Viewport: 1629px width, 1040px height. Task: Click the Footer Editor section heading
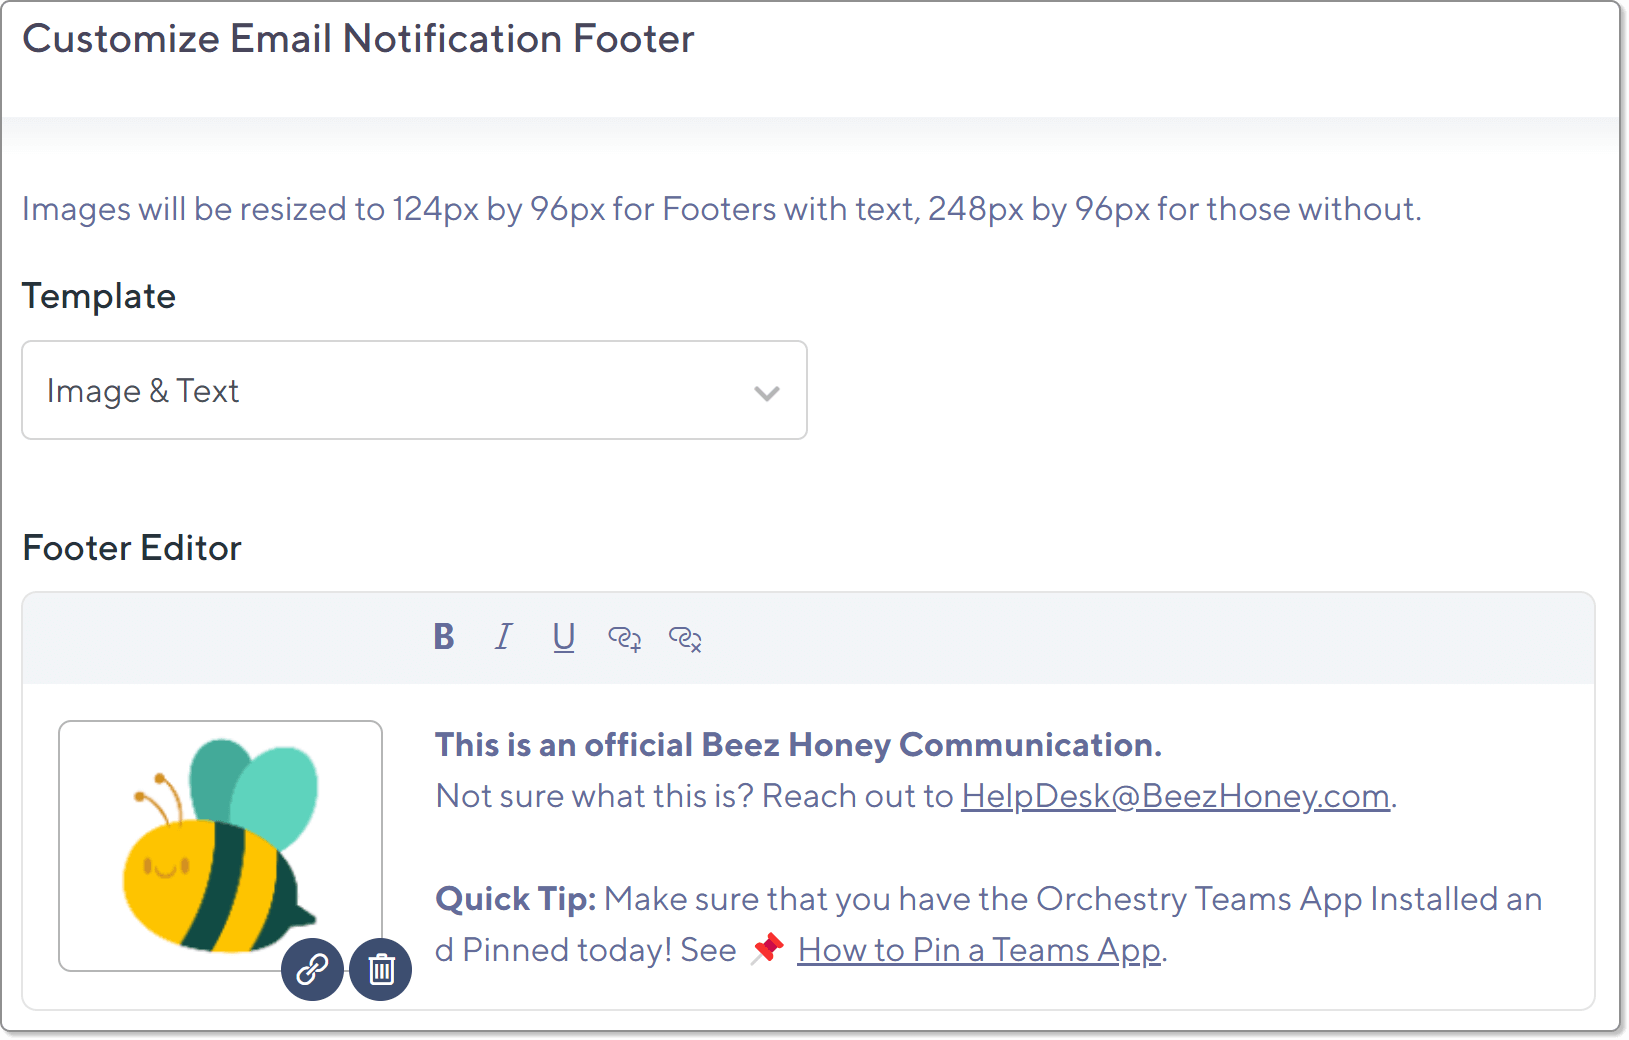pyautogui.click(x=132, y=548)
